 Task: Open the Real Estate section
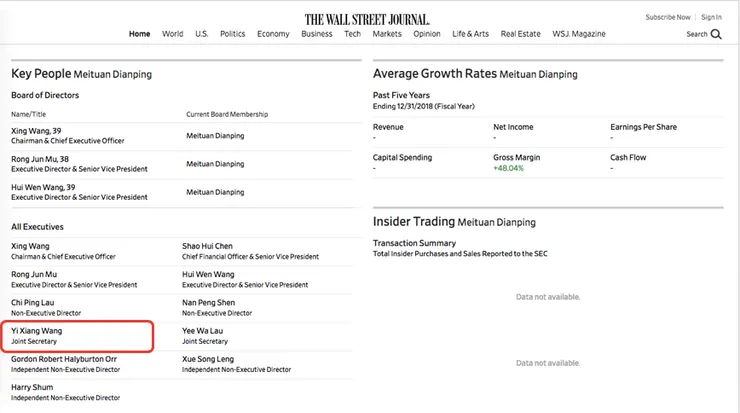pyautogui.click(x=521, y=34)
